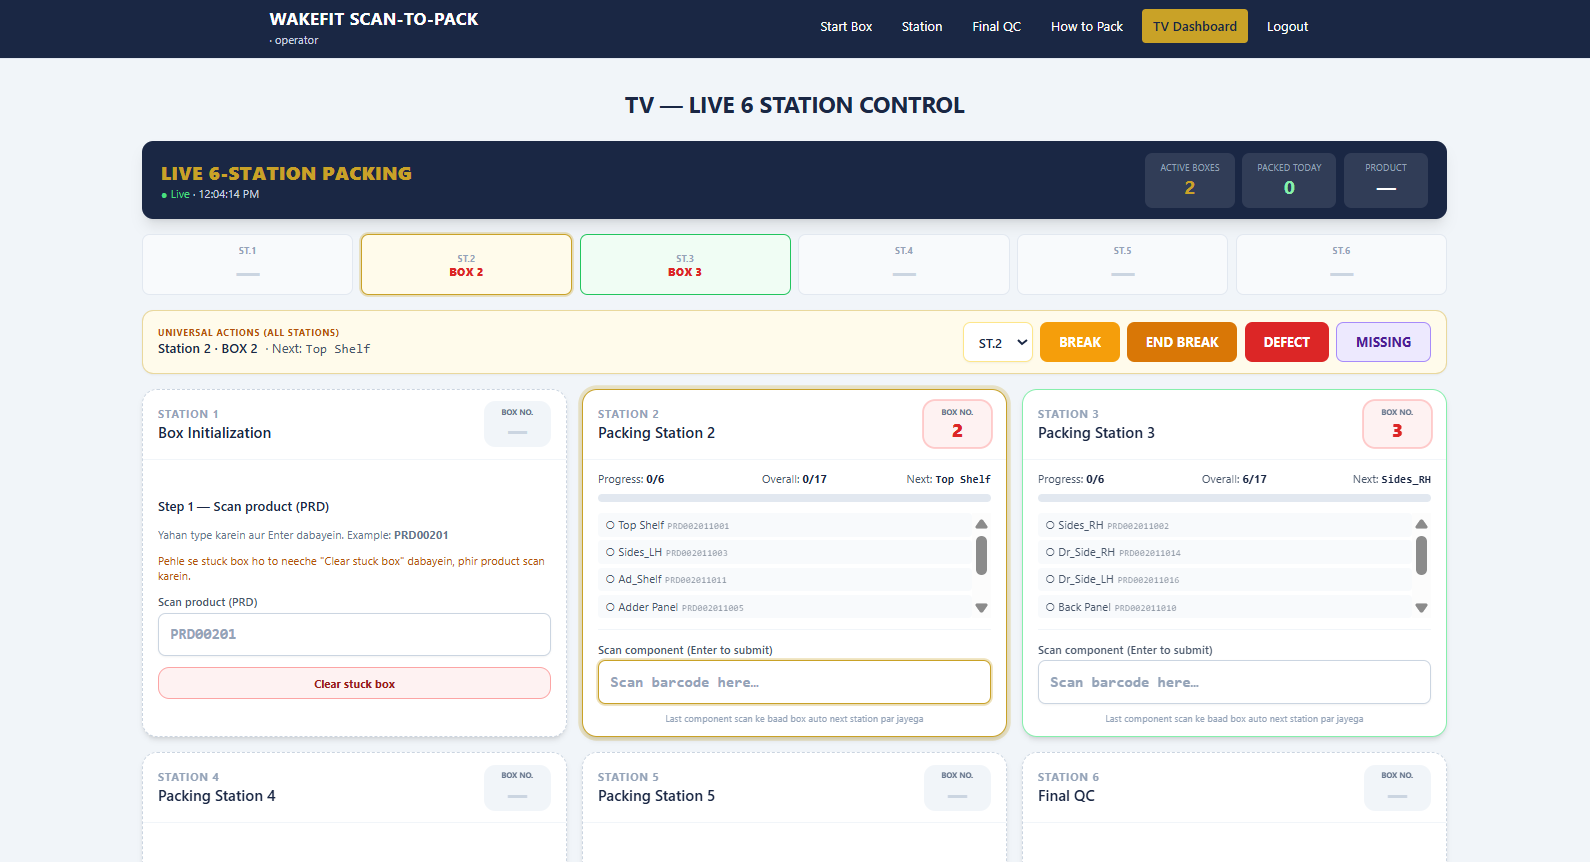Click the up arrow of Station 3's component list
The width and height of the screenshot is (1590, 862).
[1421, 524]
